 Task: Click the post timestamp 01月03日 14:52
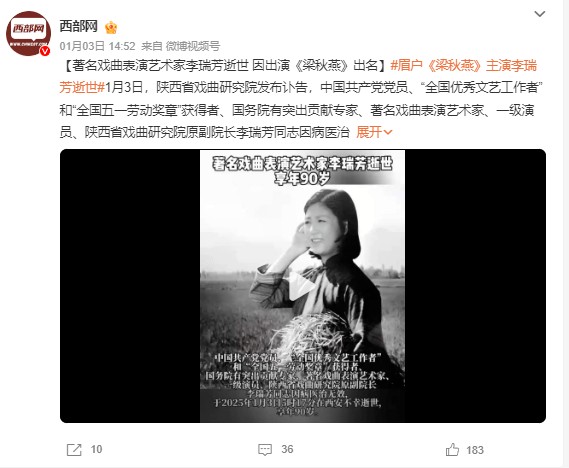point(97,46)
